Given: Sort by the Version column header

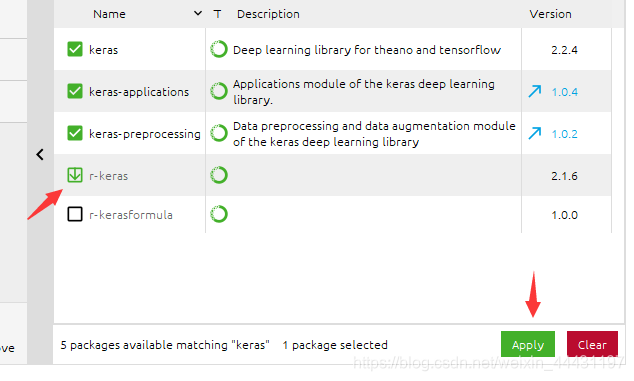Looking at the screenshot, I should (550, 14).
